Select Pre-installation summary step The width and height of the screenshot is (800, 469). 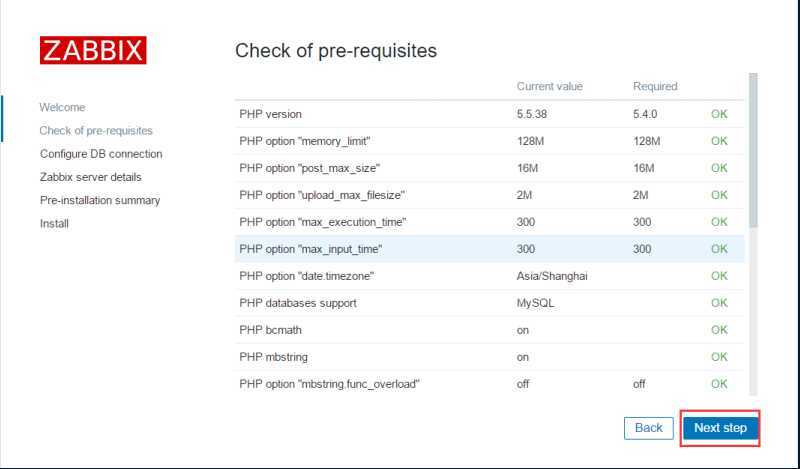tap(100, 200)
